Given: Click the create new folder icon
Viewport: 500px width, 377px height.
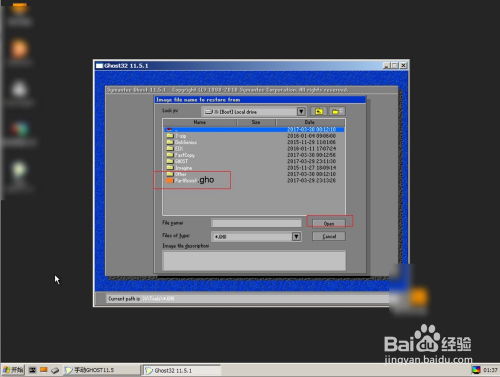Looking at the screenshot, I should [337, 111].
